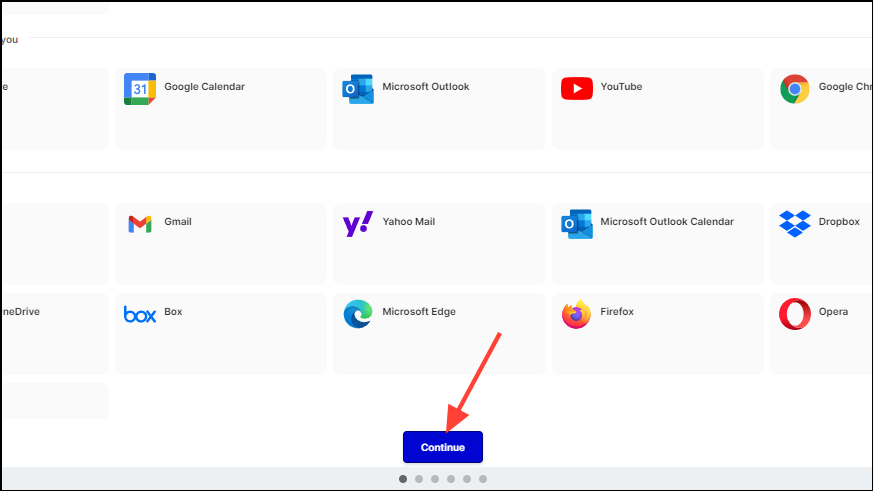Select the Microsoft Edge icon
The height and width of the screenshot is (491, 873).
[358, 314]
